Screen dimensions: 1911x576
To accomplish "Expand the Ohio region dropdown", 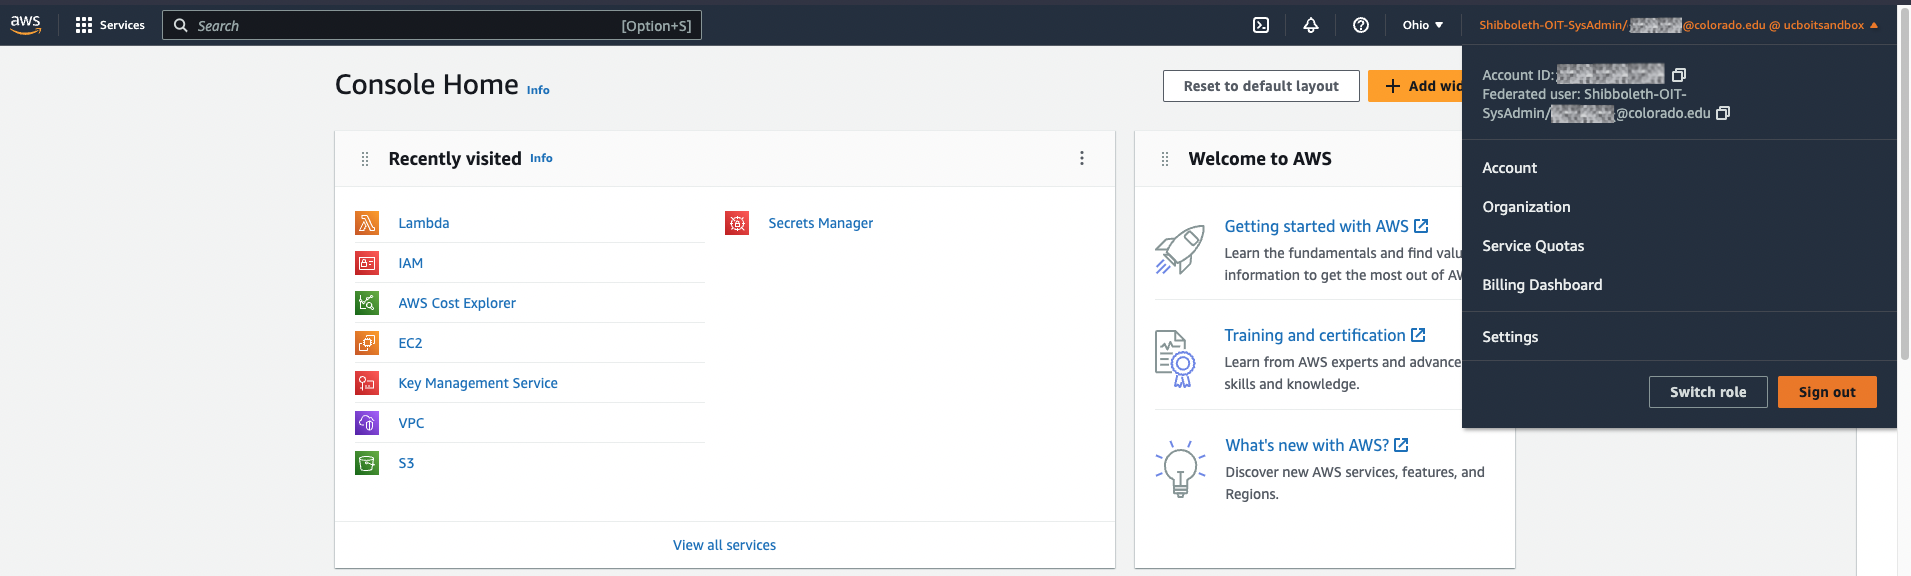I will click(x=1423, y=25).
